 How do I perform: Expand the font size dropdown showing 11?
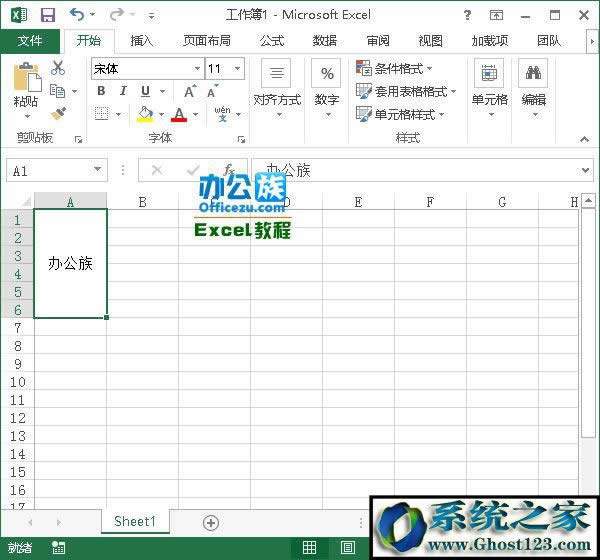[237, 68]
